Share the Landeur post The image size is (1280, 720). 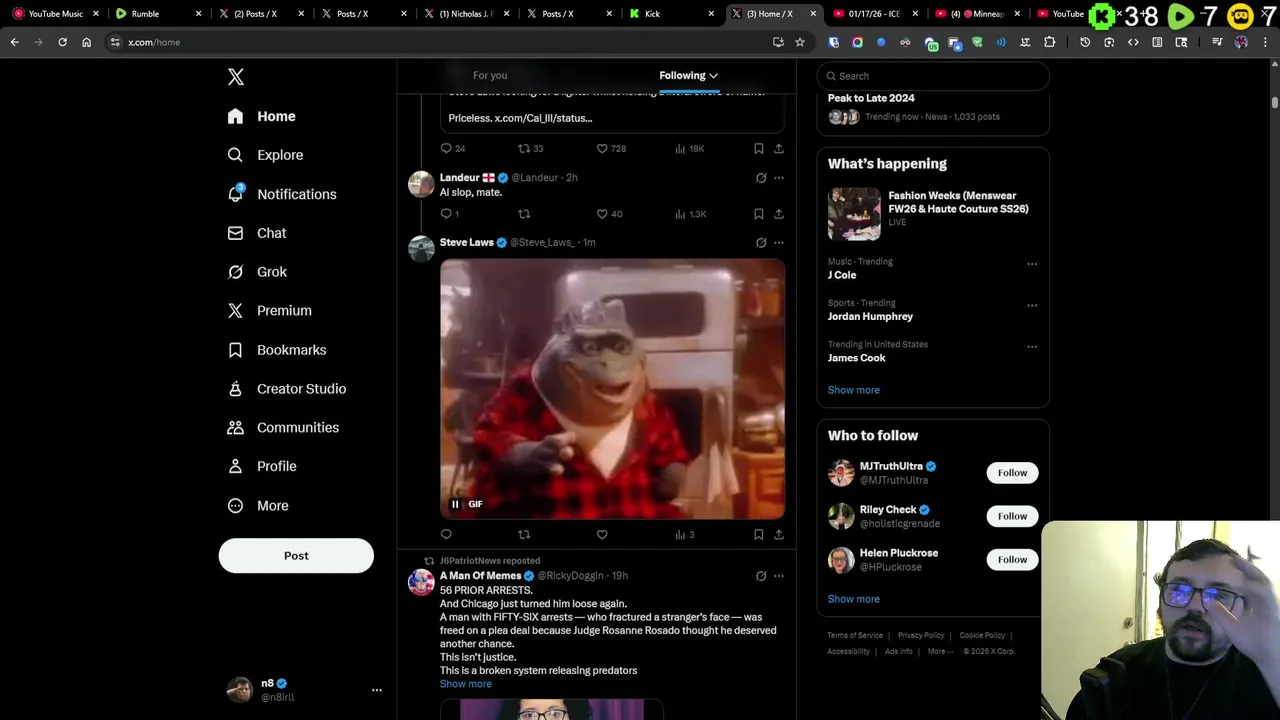click(779, 214)
